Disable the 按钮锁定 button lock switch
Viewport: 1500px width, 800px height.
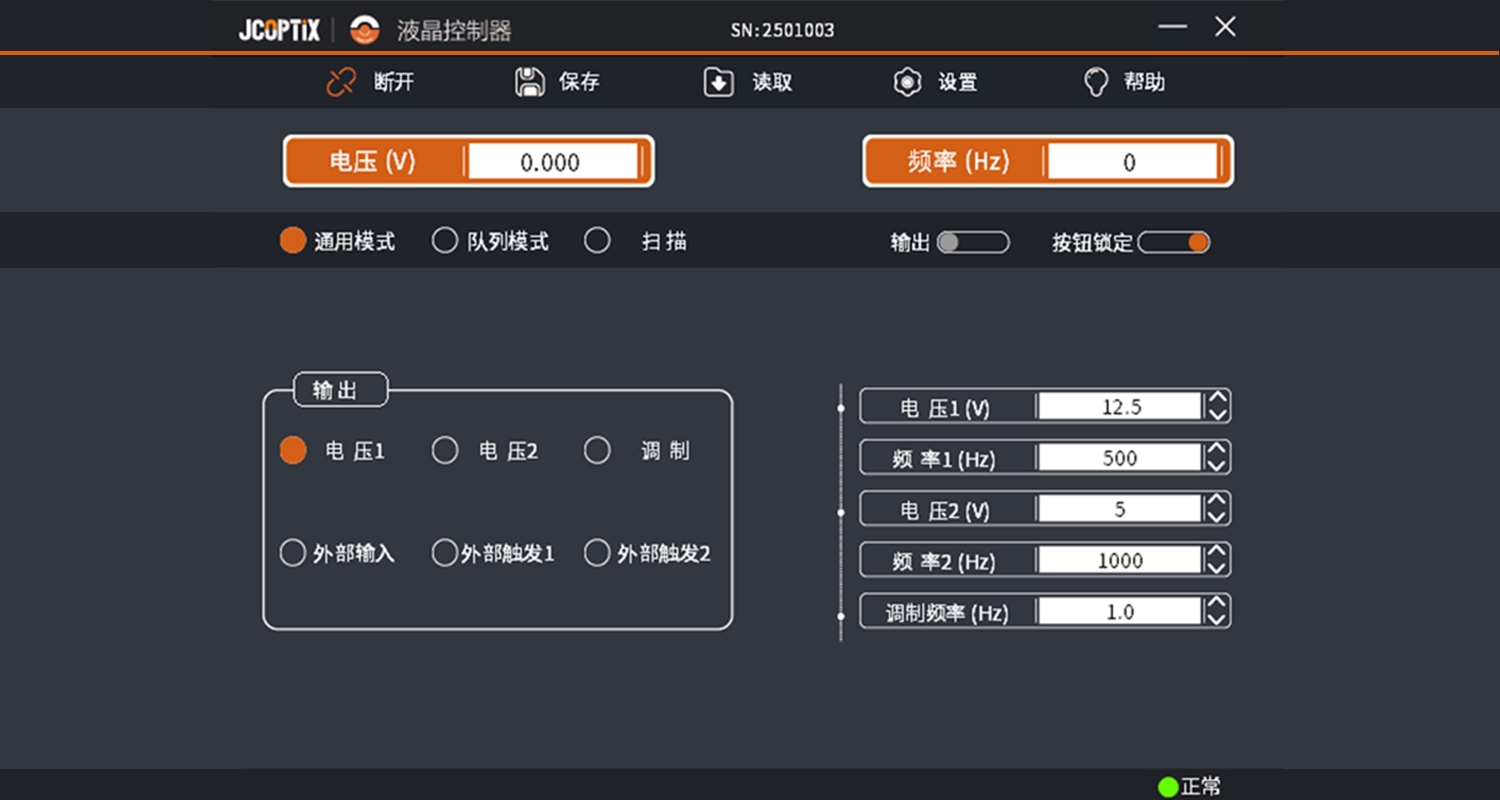pos(1175,241)
